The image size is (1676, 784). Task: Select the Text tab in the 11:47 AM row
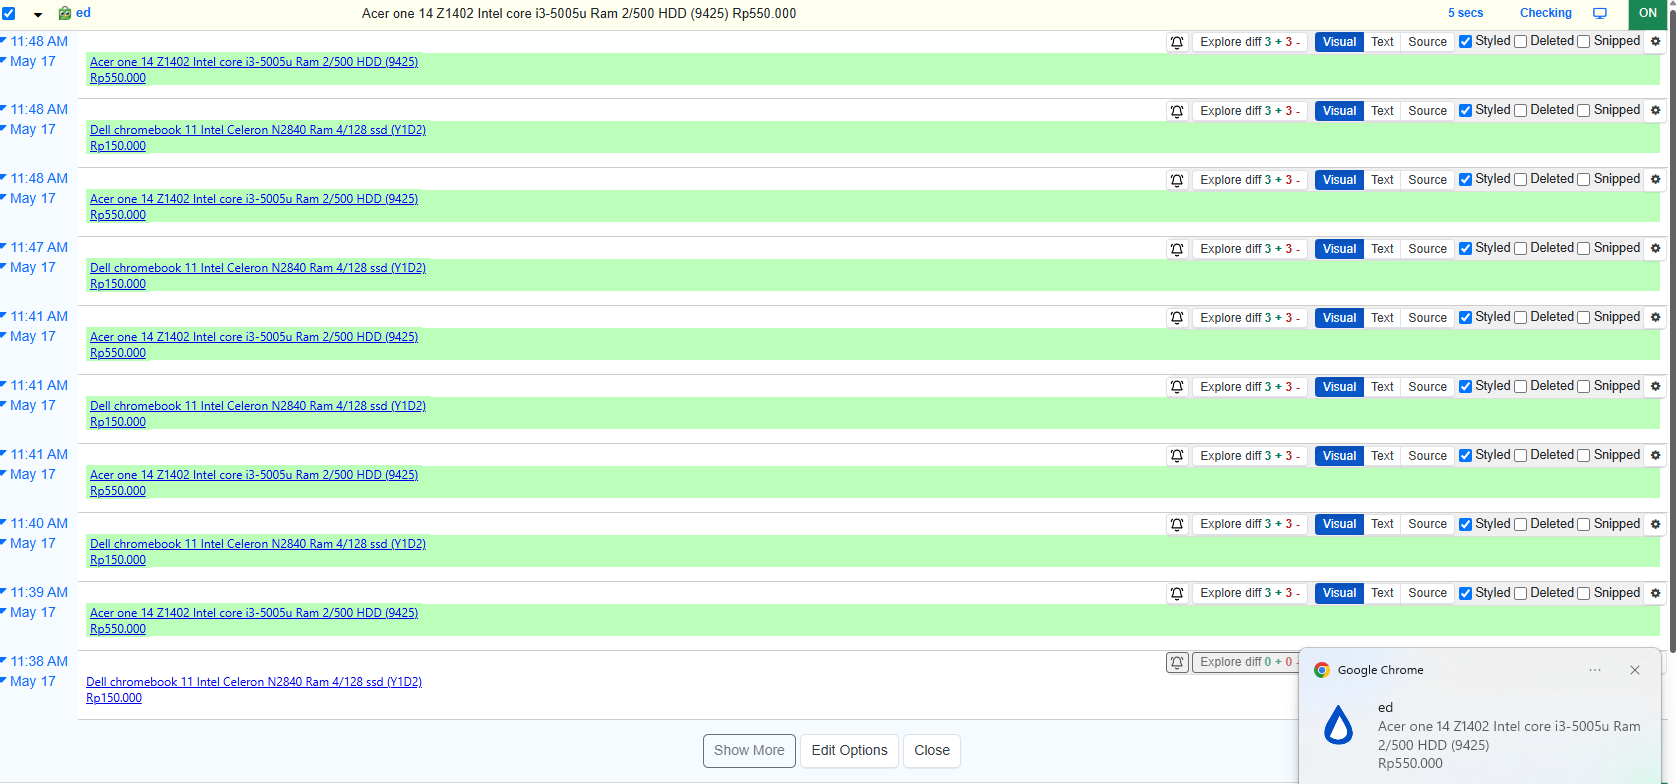click(1382, 249)
